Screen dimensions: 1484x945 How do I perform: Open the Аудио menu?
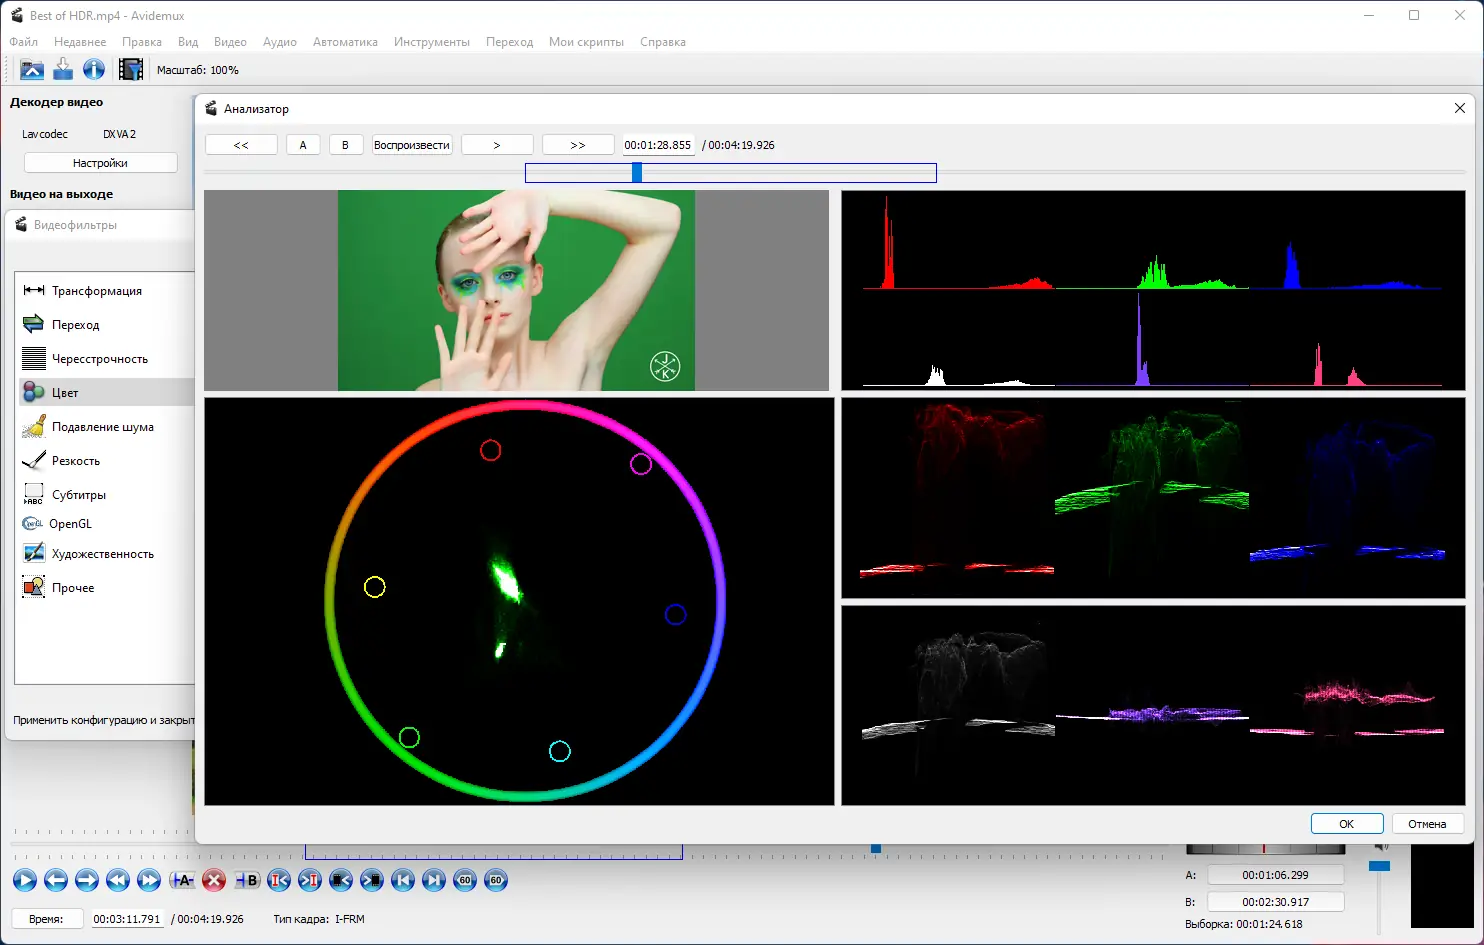click(x=279, y=42)
